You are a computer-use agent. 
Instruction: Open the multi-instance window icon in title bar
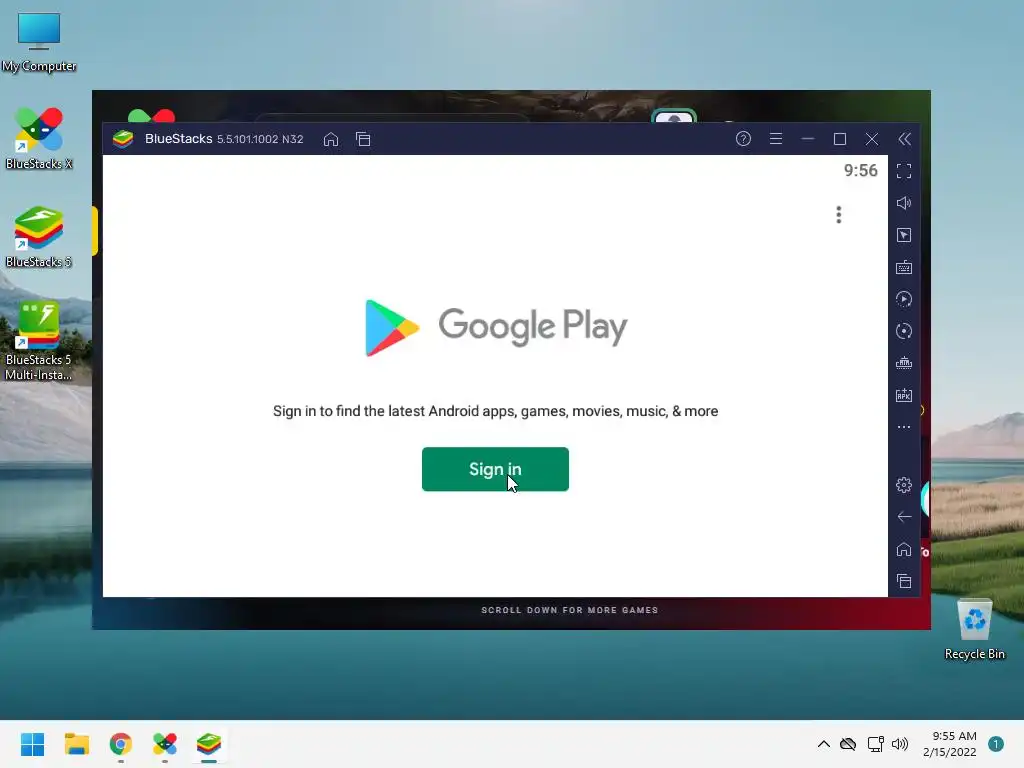tap(363, 139)
